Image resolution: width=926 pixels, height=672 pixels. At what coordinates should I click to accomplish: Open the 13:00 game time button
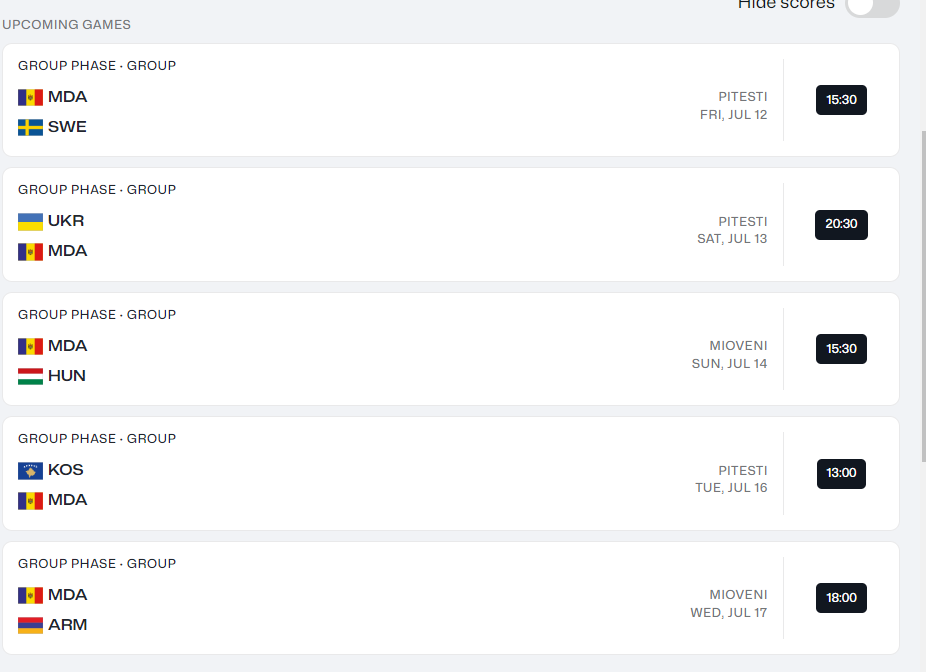(841, 473)
